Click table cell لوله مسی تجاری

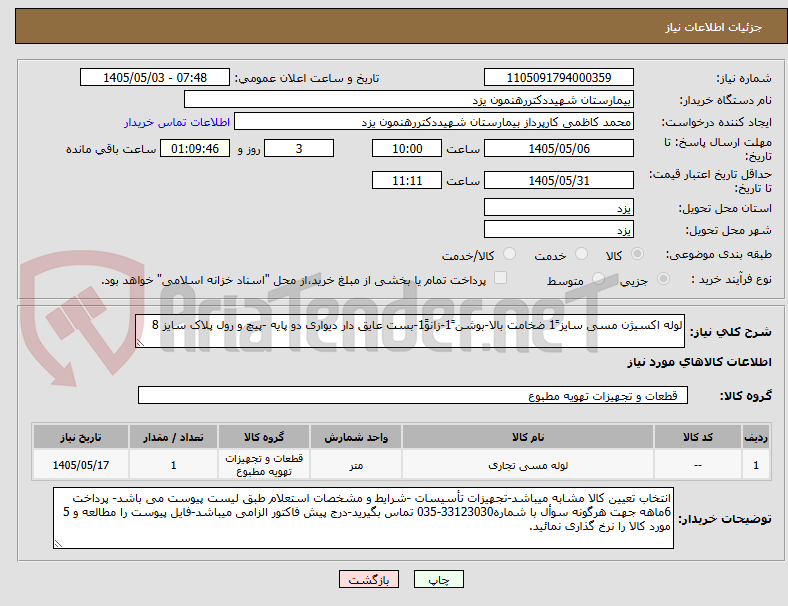coord(528,465)
